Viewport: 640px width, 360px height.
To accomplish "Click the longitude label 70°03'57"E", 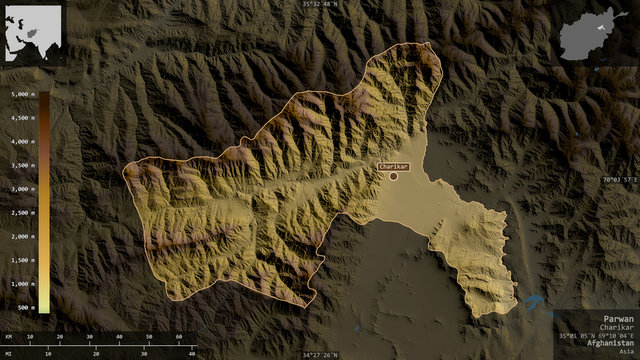I will pos(620,180).
